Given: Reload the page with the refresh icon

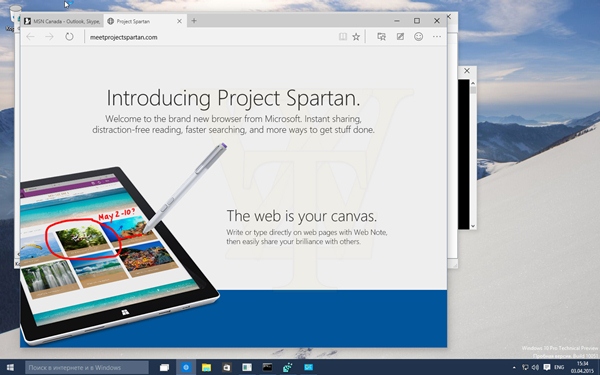Looking at the screenshot, I should 69,37.
